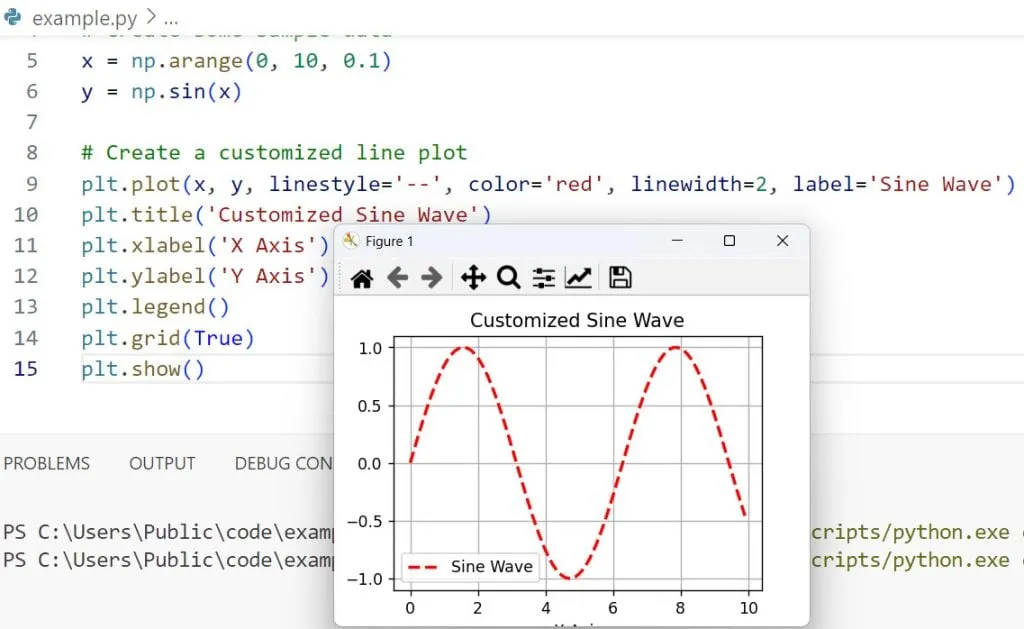Click the comment 'Create a customized line plot'
This screenshot has width=1024, height=629.
(274, 153)
